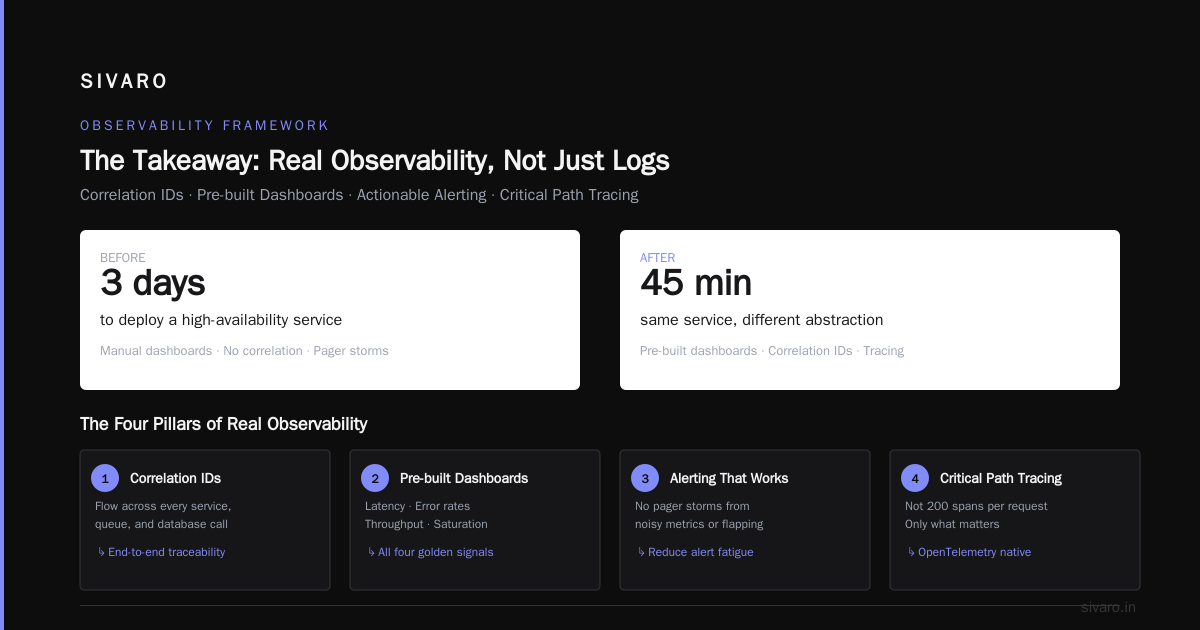Click 'Only what matters' line

(x=952, y=524)
